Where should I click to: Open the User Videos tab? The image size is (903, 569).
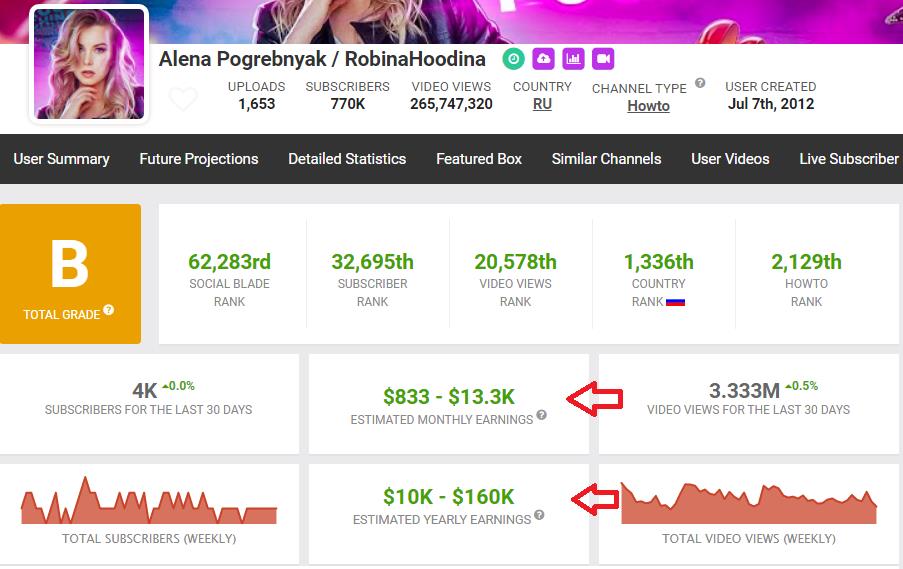click(x=730, y=159)
